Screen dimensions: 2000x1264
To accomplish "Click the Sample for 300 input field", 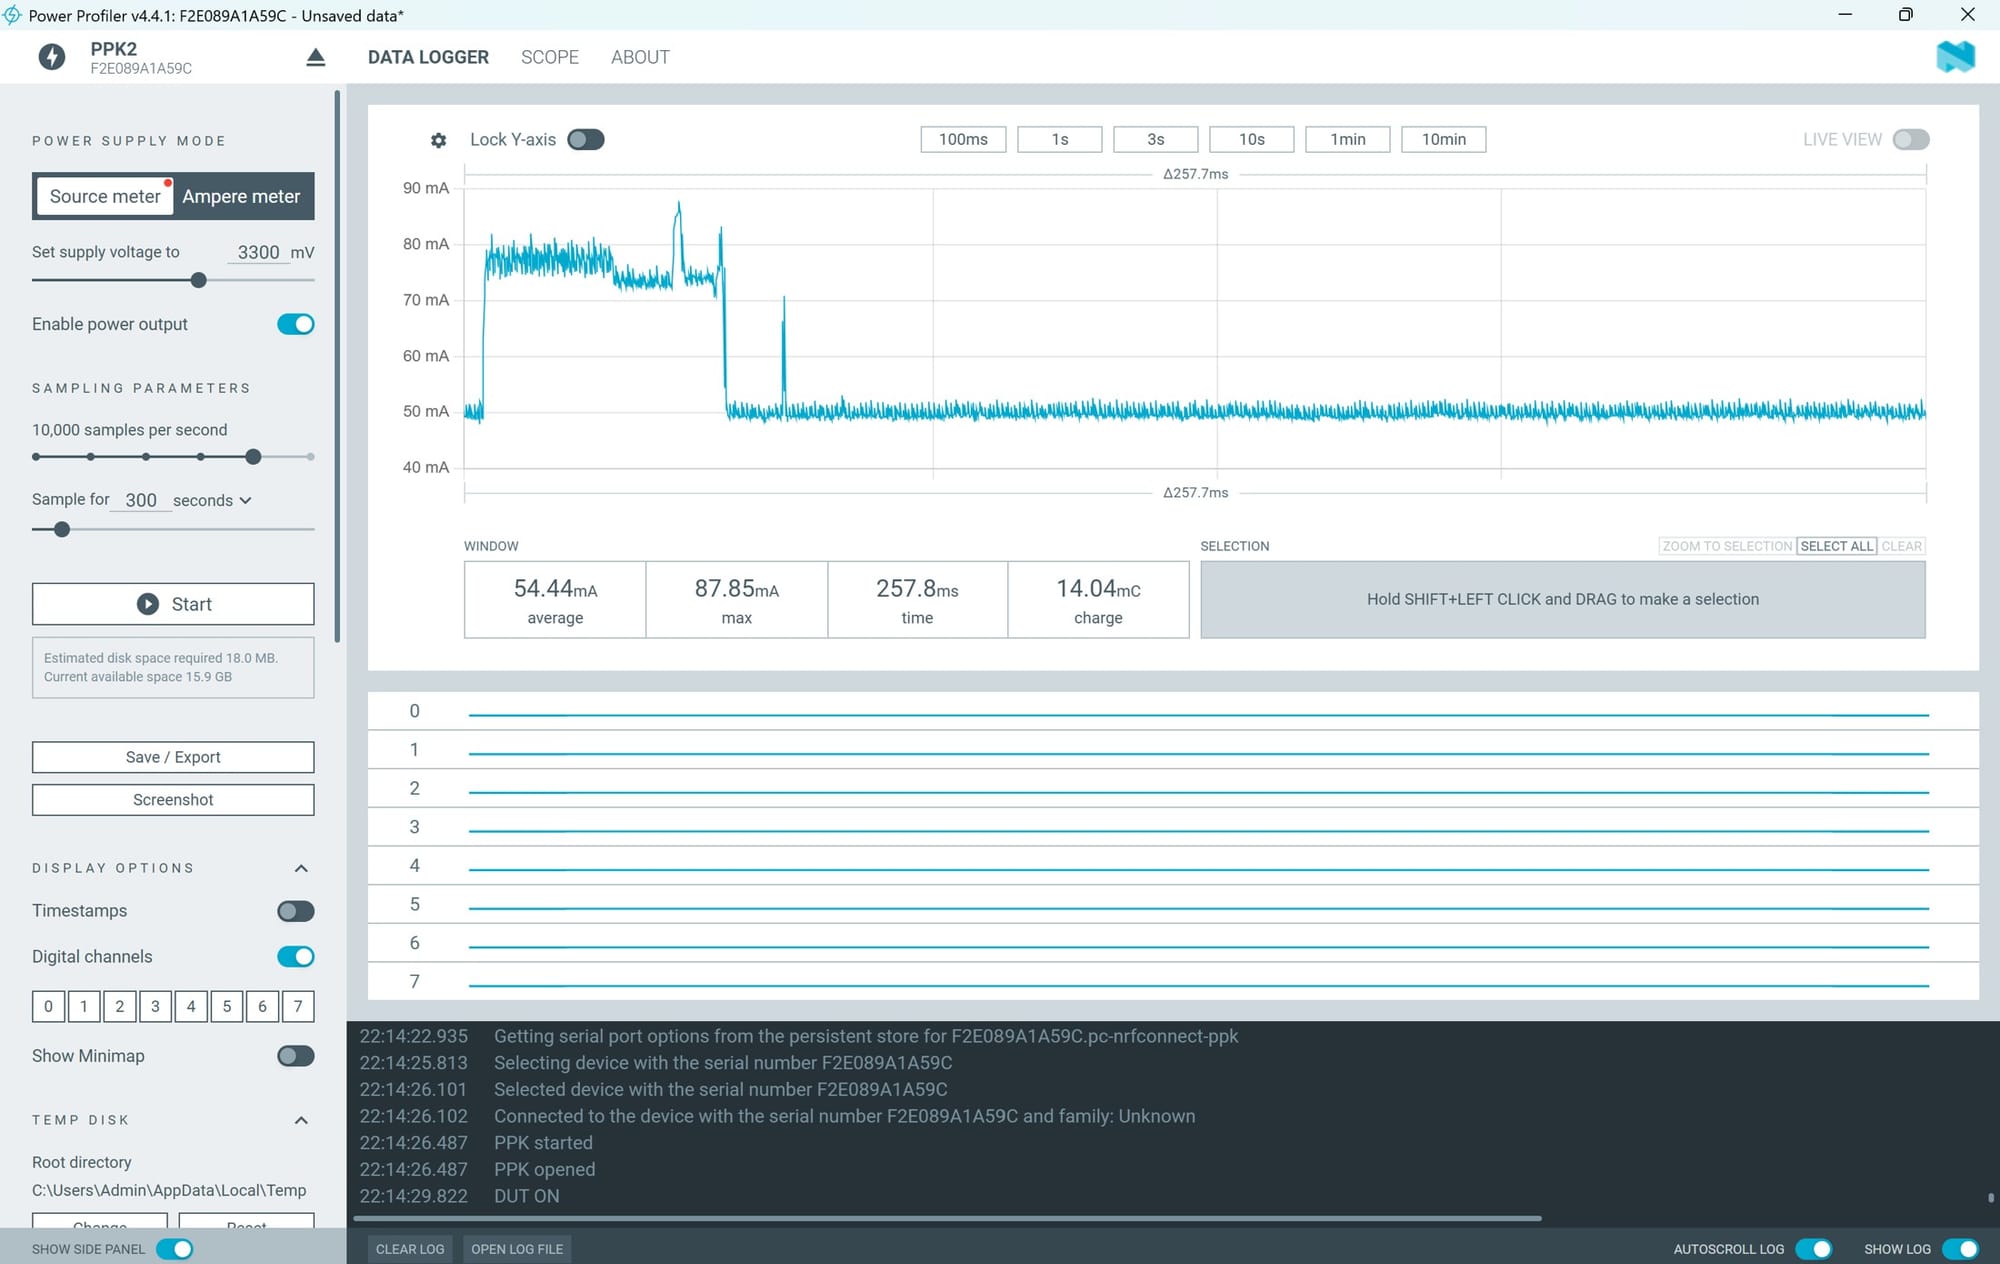I will tap(141, 500).
